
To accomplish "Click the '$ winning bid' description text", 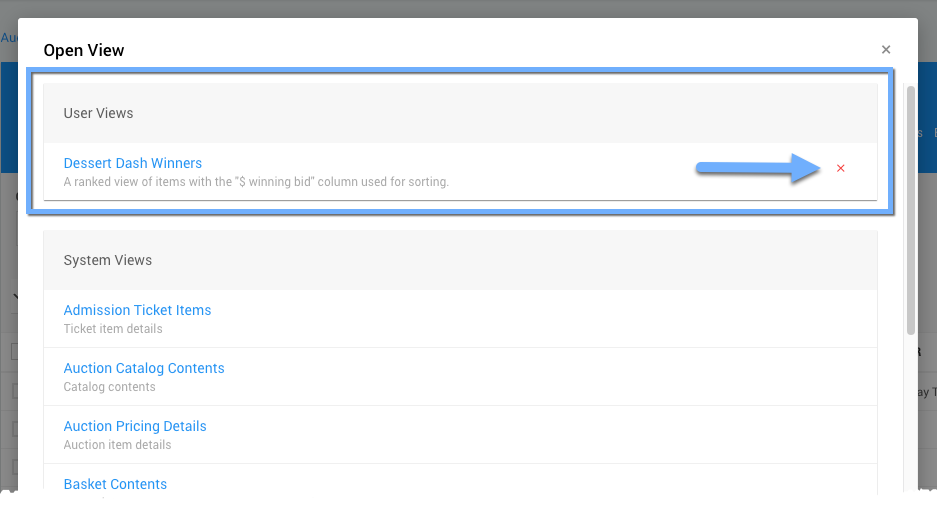I will 256,182.
